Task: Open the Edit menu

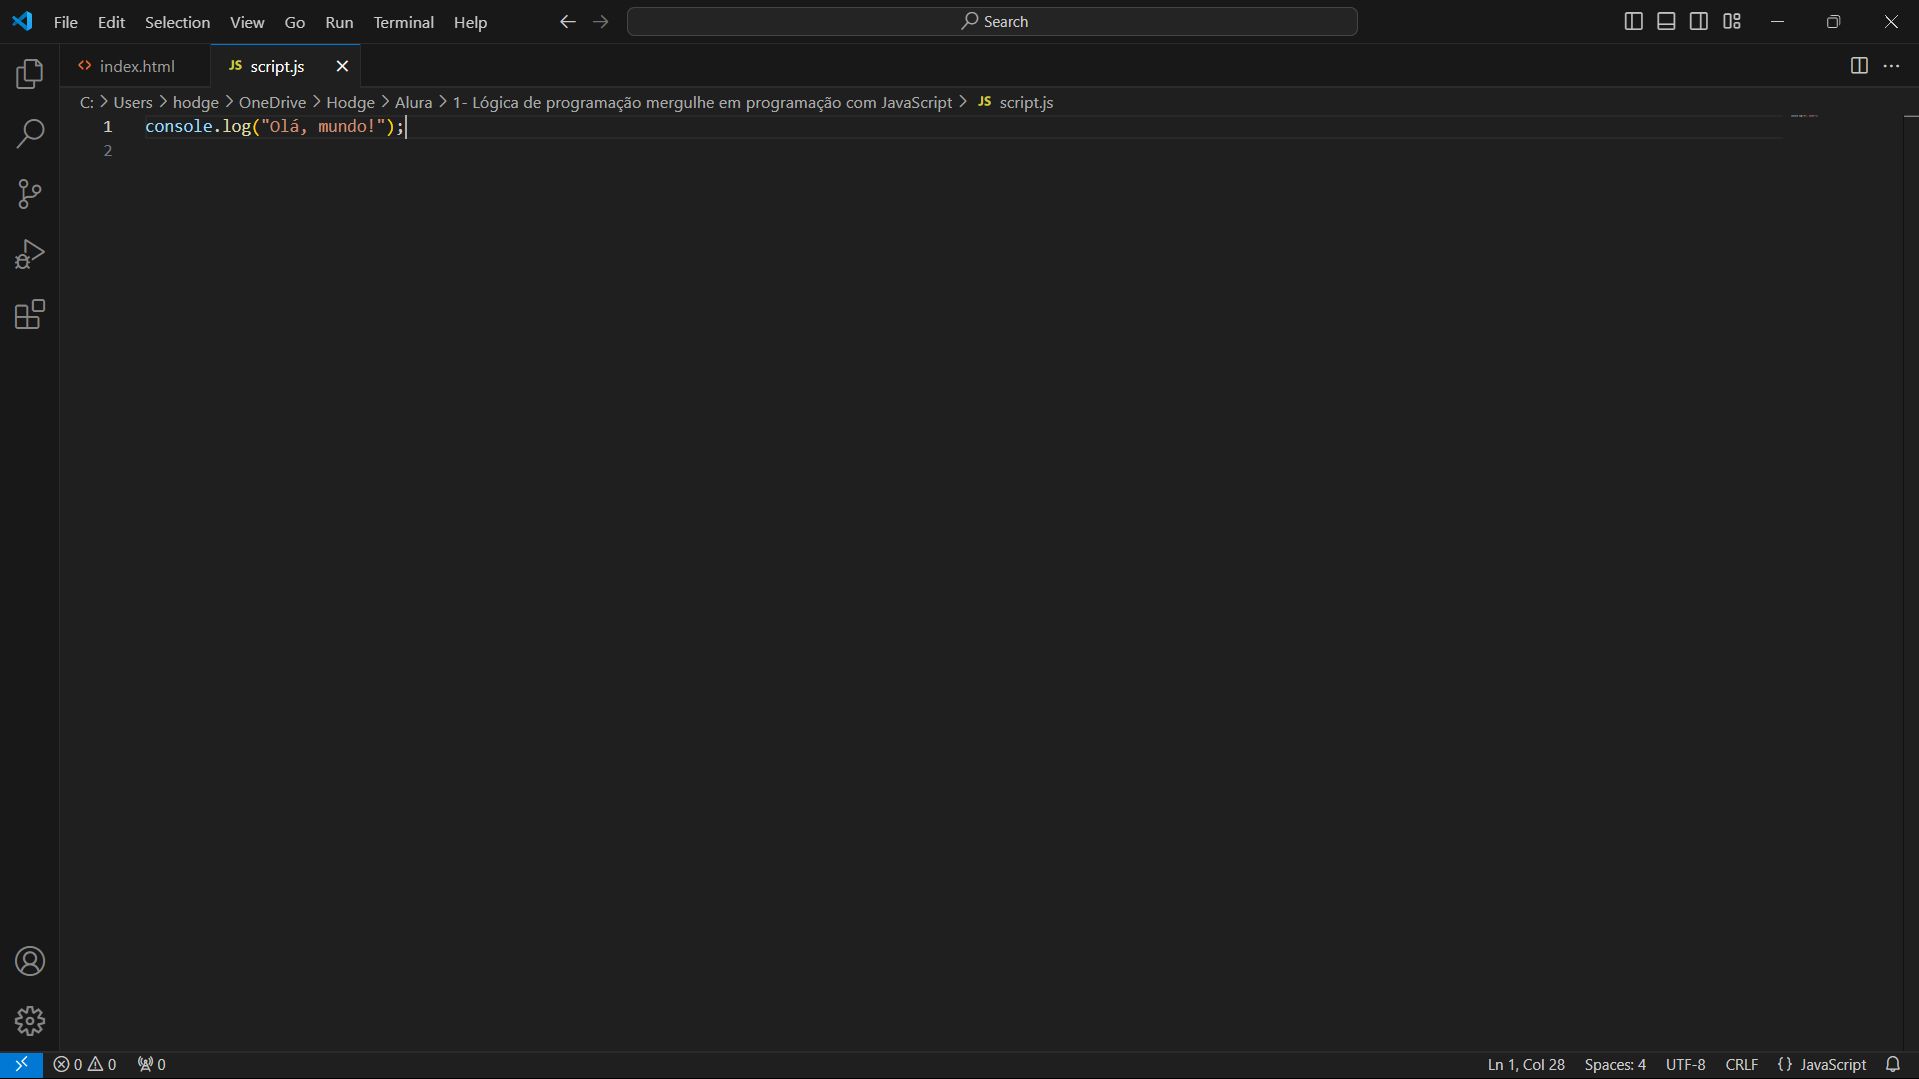Action: [111, 22]
